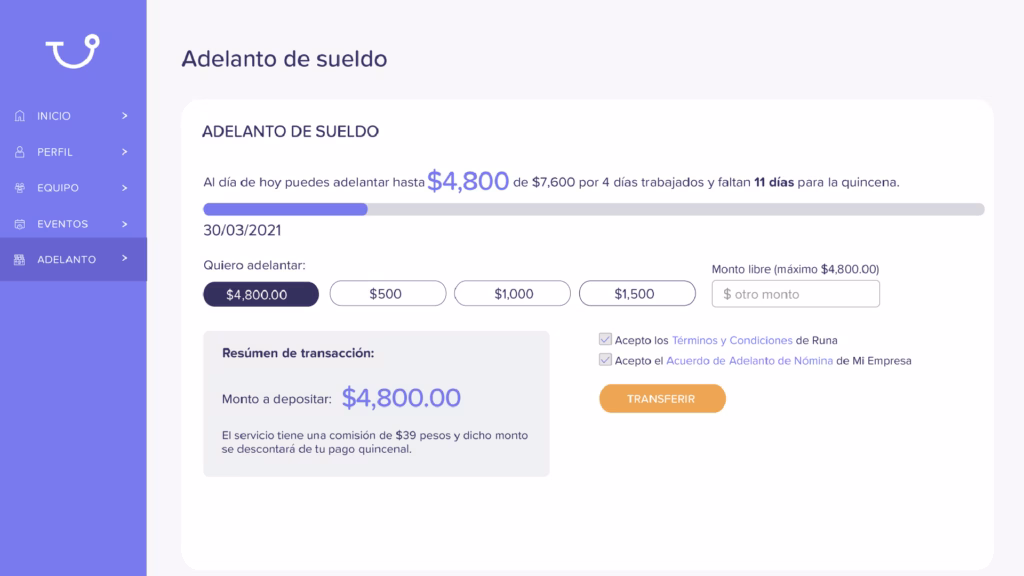Viewport: 1024px width, 576px height.
Task: Click the person icon next to Perfil
Action: pyautogui.click(x=20, y=152)
